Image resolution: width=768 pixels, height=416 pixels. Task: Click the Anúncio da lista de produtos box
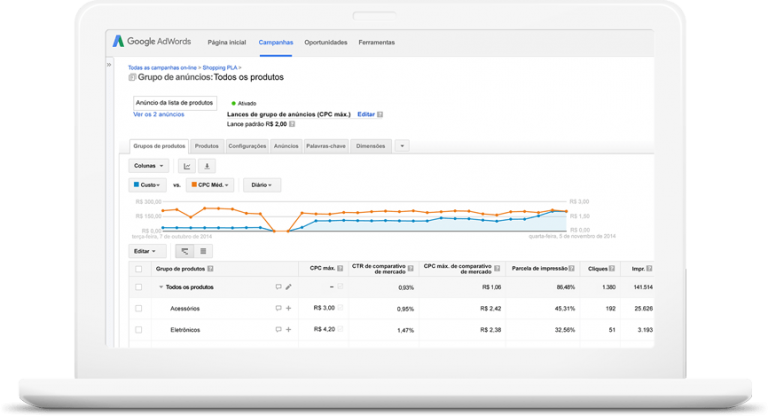click(175, 103)
